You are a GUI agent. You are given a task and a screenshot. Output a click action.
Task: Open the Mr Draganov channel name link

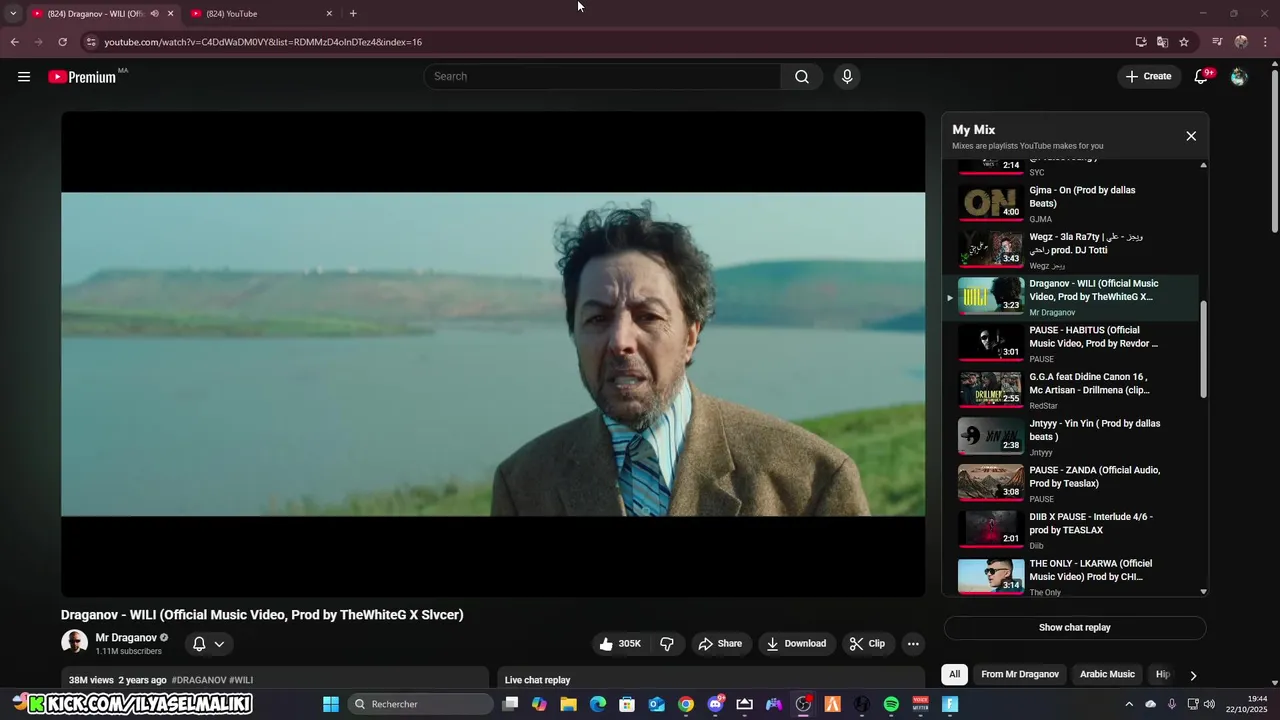126,638
